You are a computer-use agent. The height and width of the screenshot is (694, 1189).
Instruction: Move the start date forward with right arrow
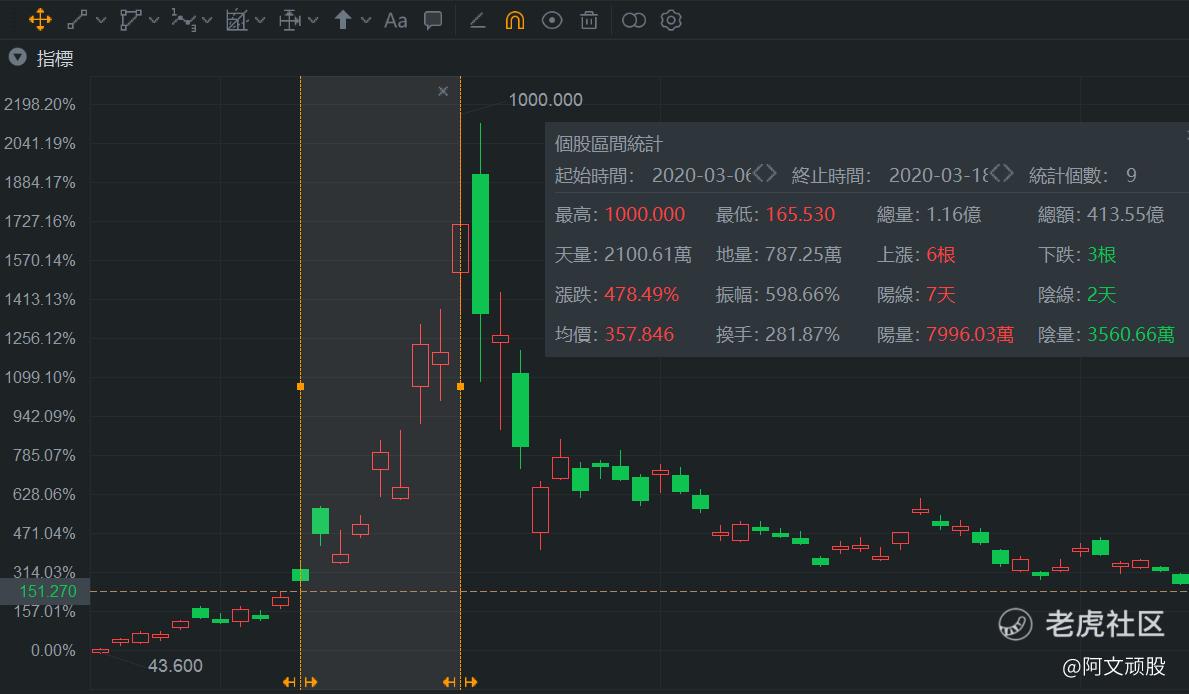click(771, 174)
